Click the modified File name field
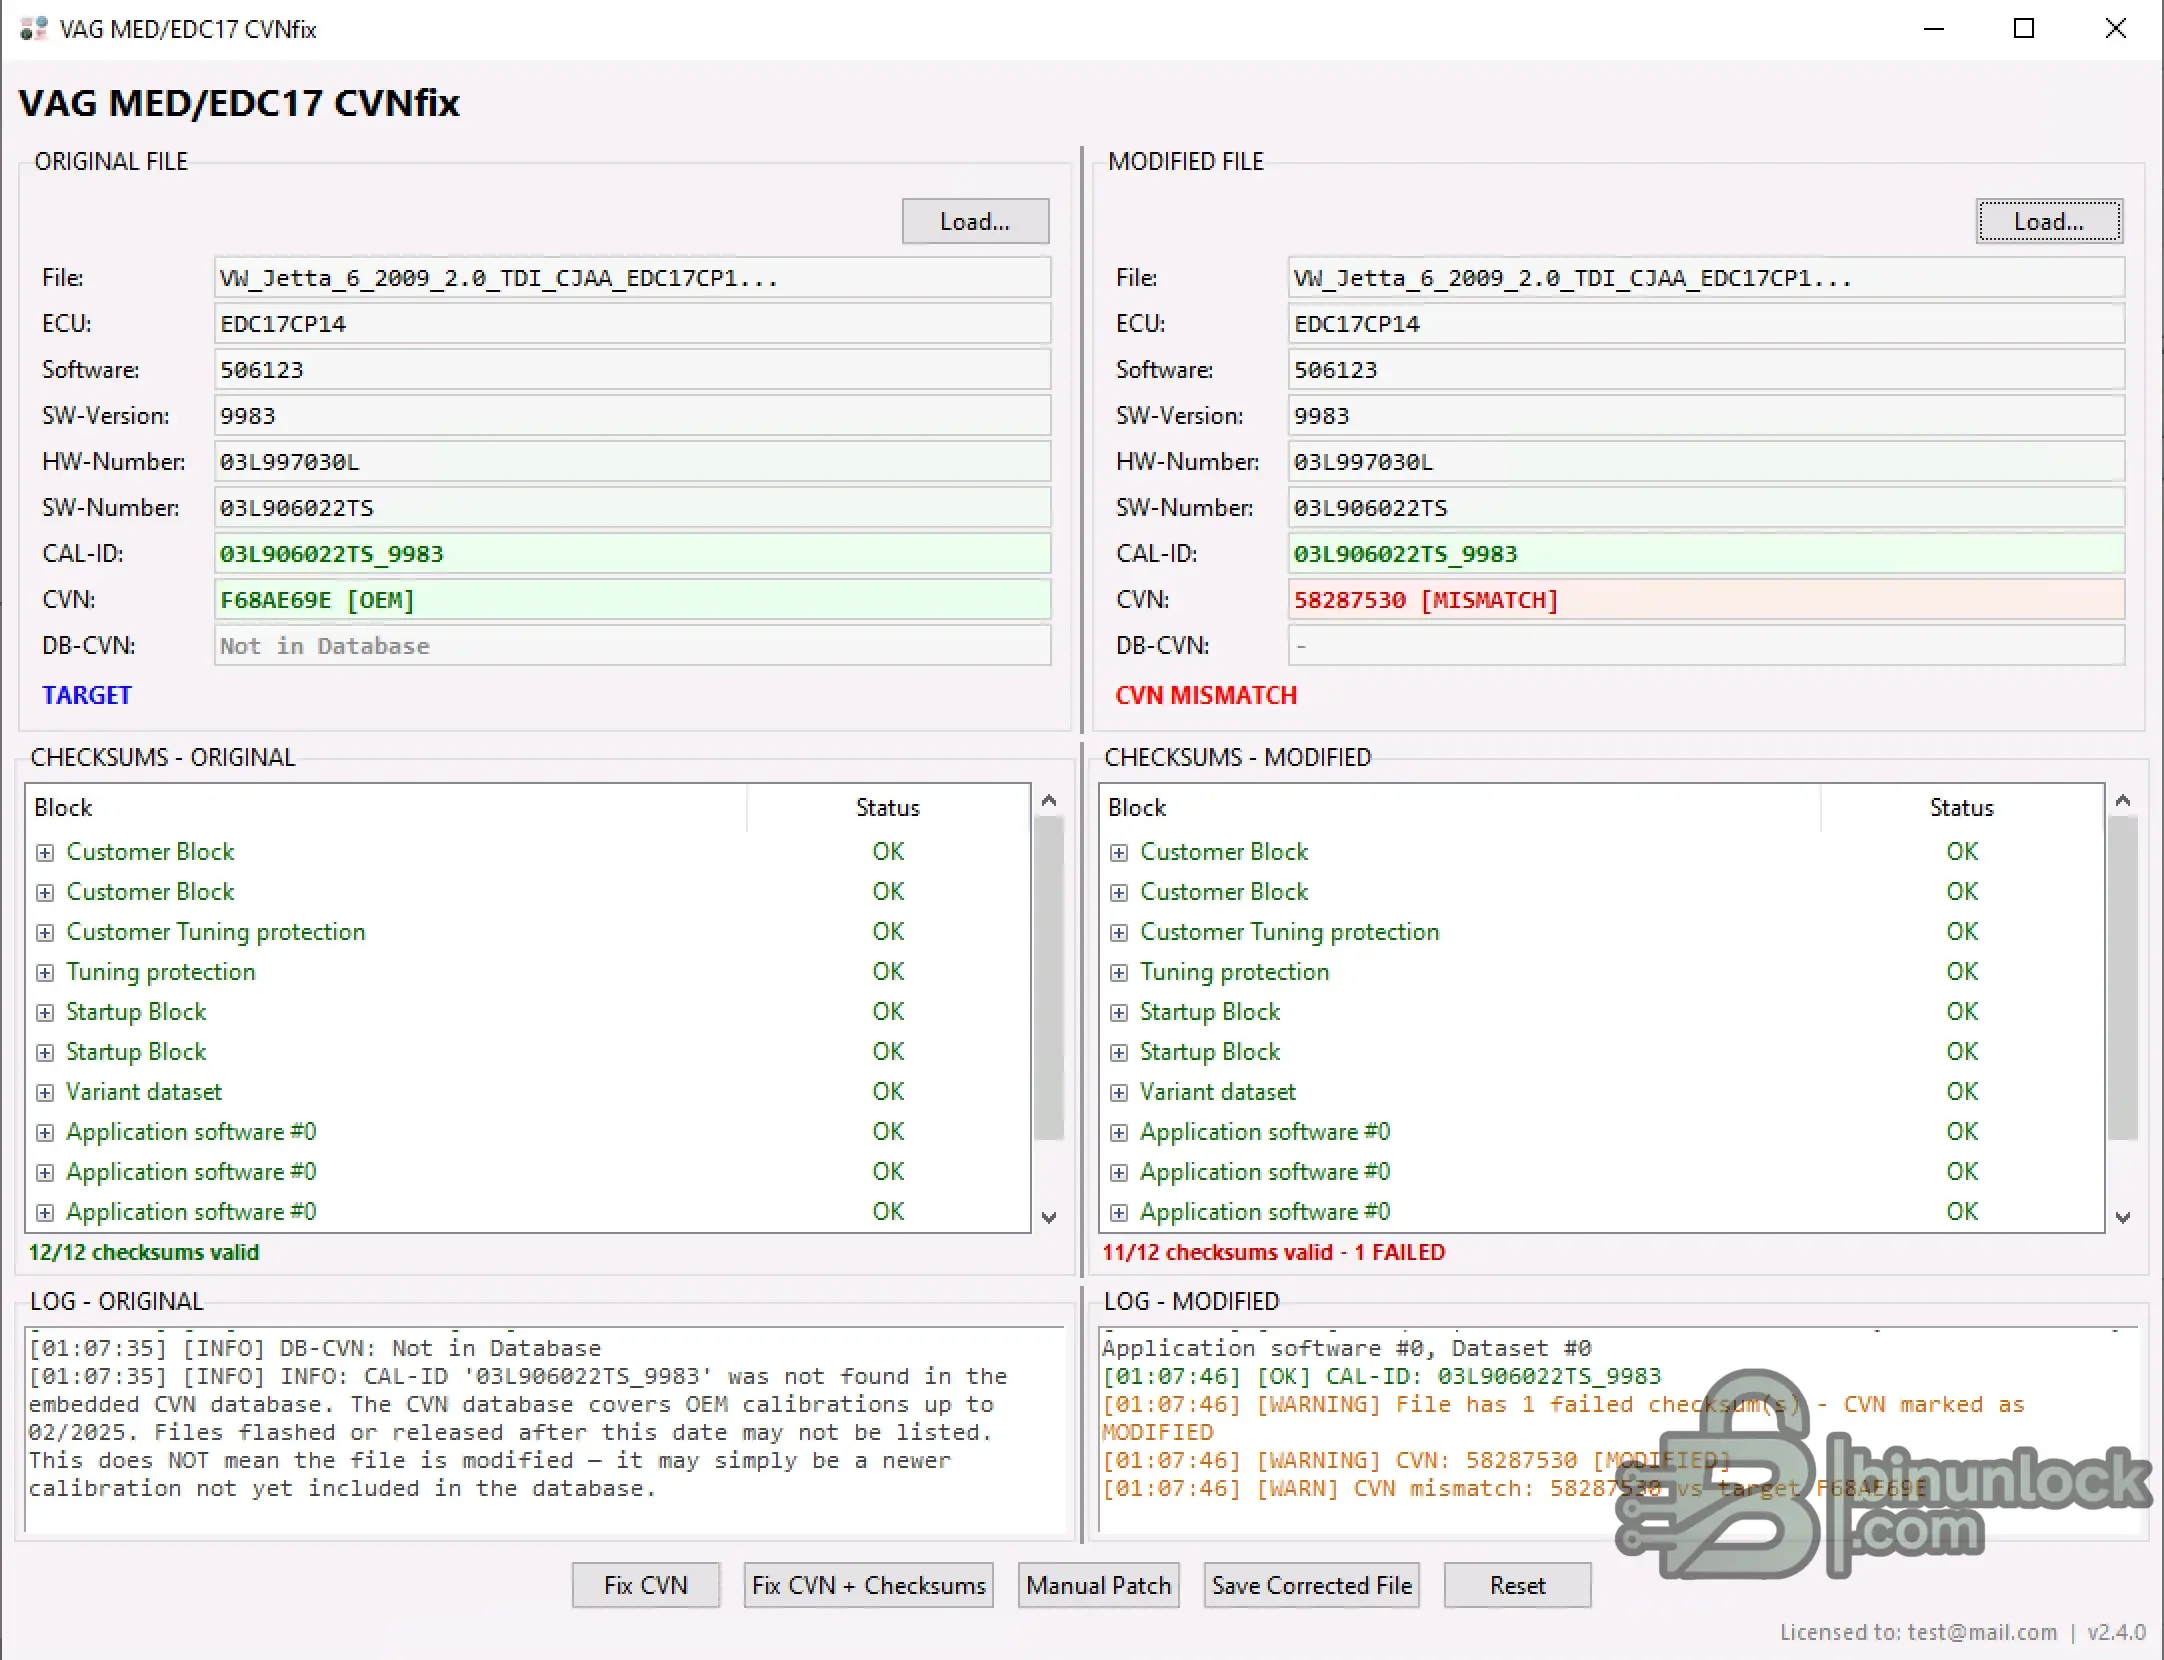Screen dimensions: 2164x1660 click(x=1706, y=278)
